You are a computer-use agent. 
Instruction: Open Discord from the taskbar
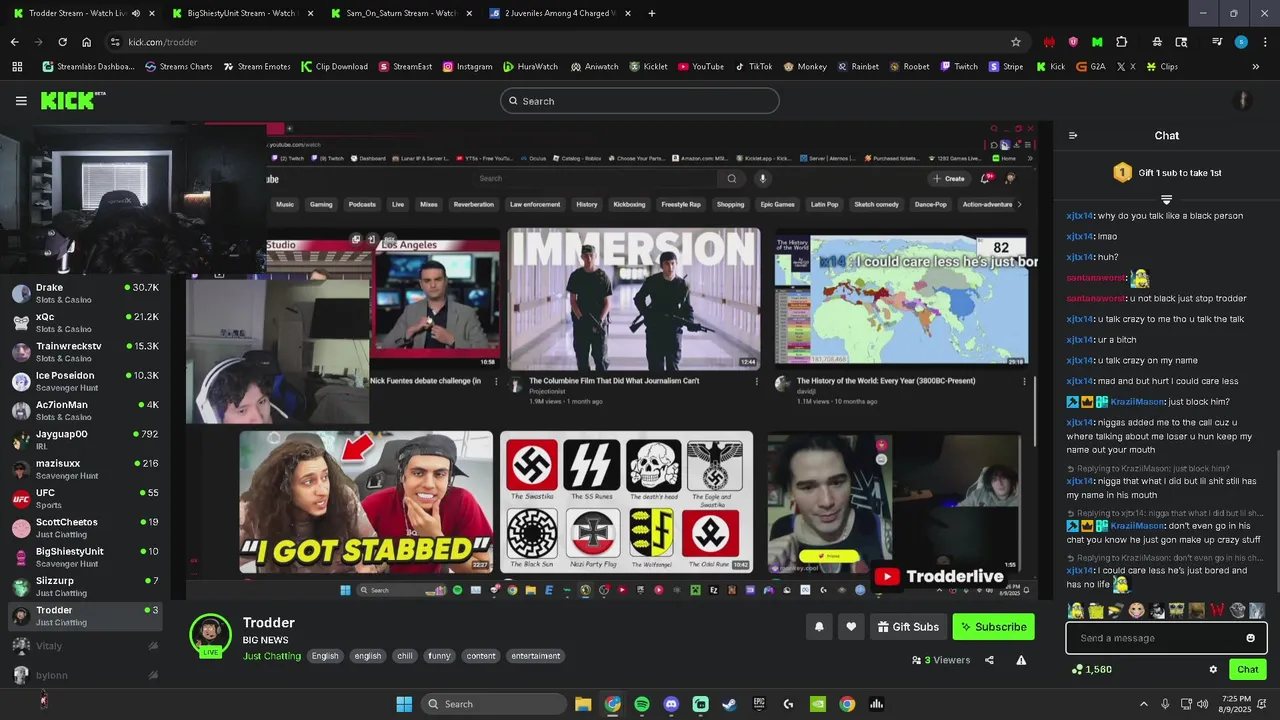(671, 704)
